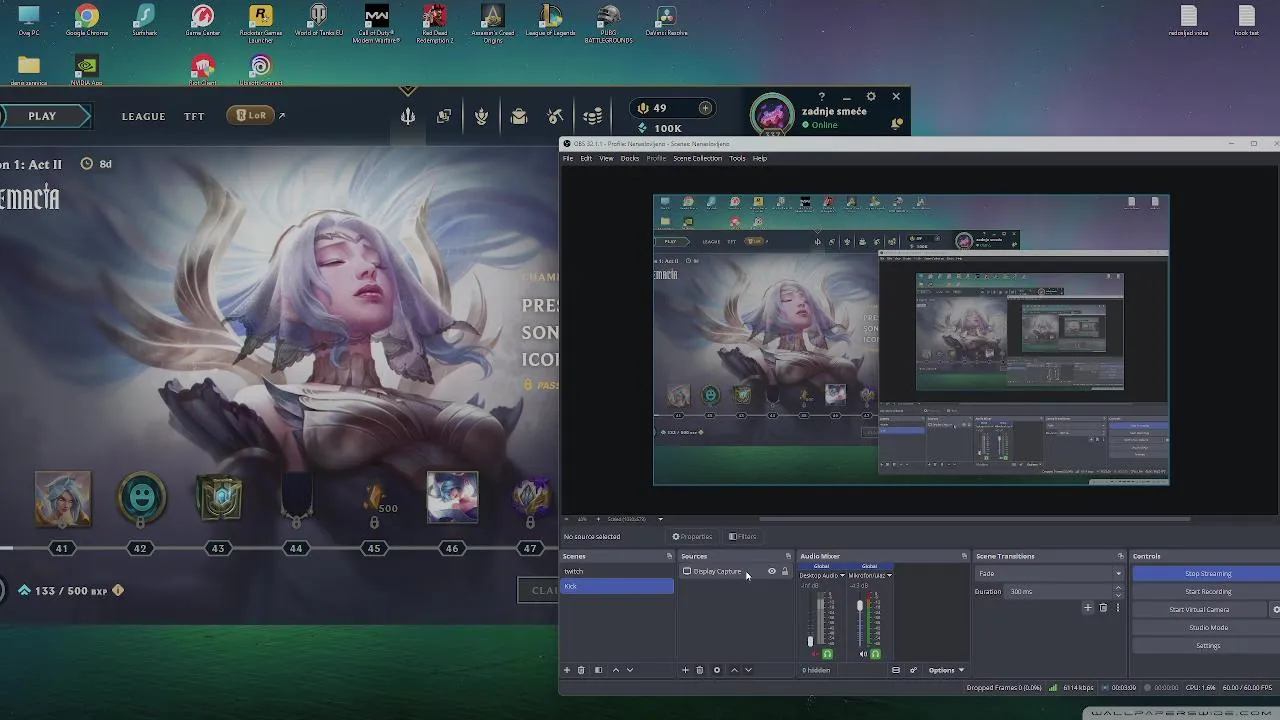Purchase RP via plus icon next to 49
Screen dimensions: 1280x720
tap(705, 108)
